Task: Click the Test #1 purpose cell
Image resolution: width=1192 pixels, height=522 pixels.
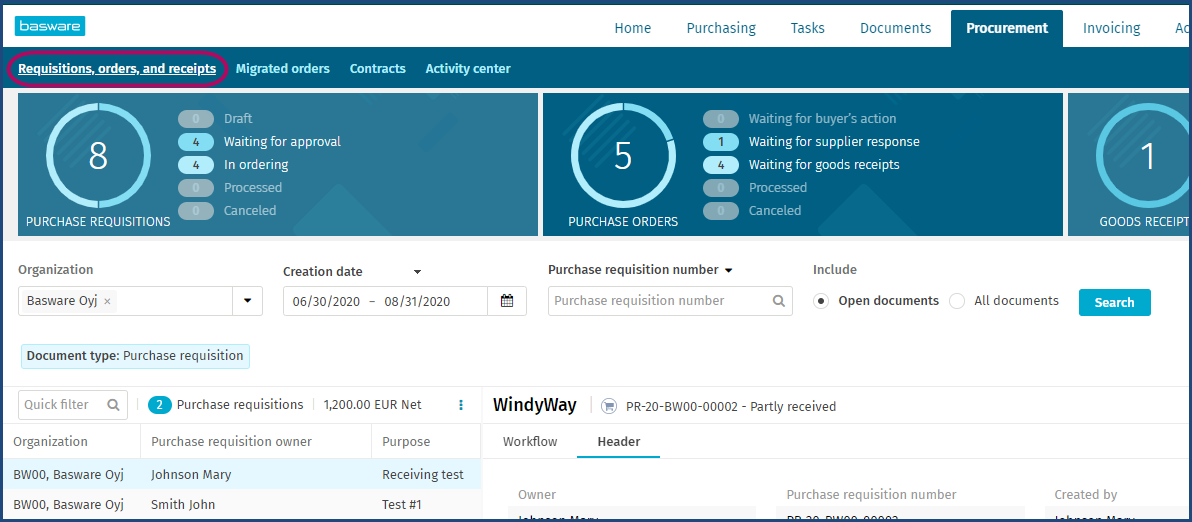Action: tap(401, 505)
